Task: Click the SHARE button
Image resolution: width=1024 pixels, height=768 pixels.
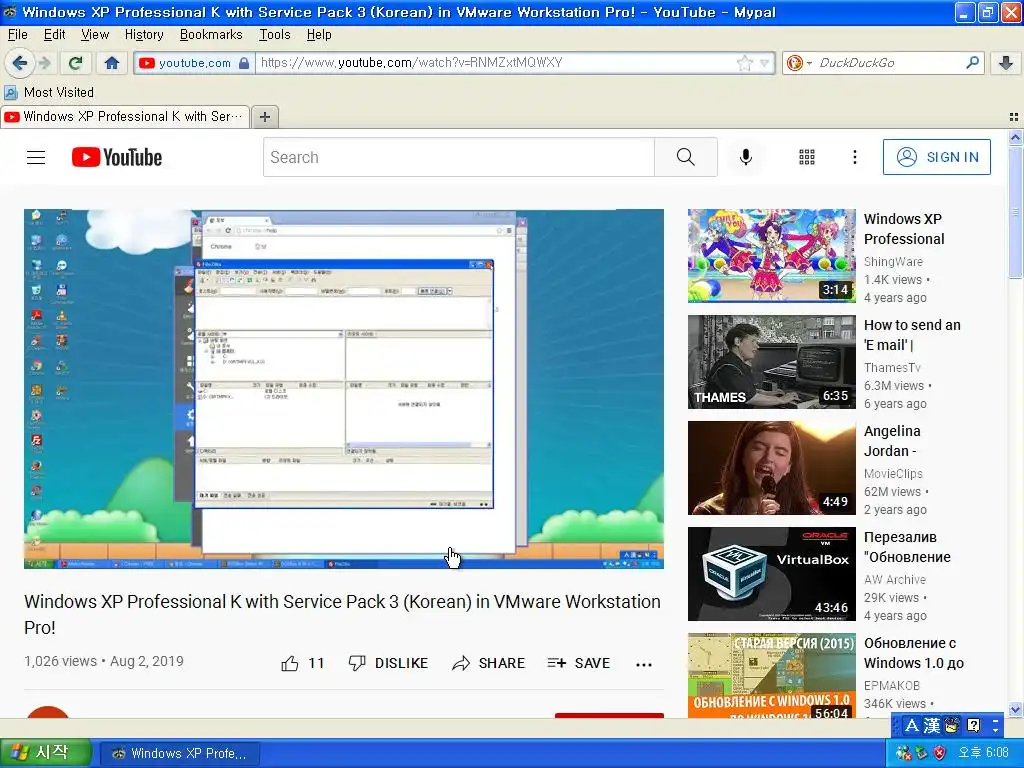Action: (x=488, y=664)
